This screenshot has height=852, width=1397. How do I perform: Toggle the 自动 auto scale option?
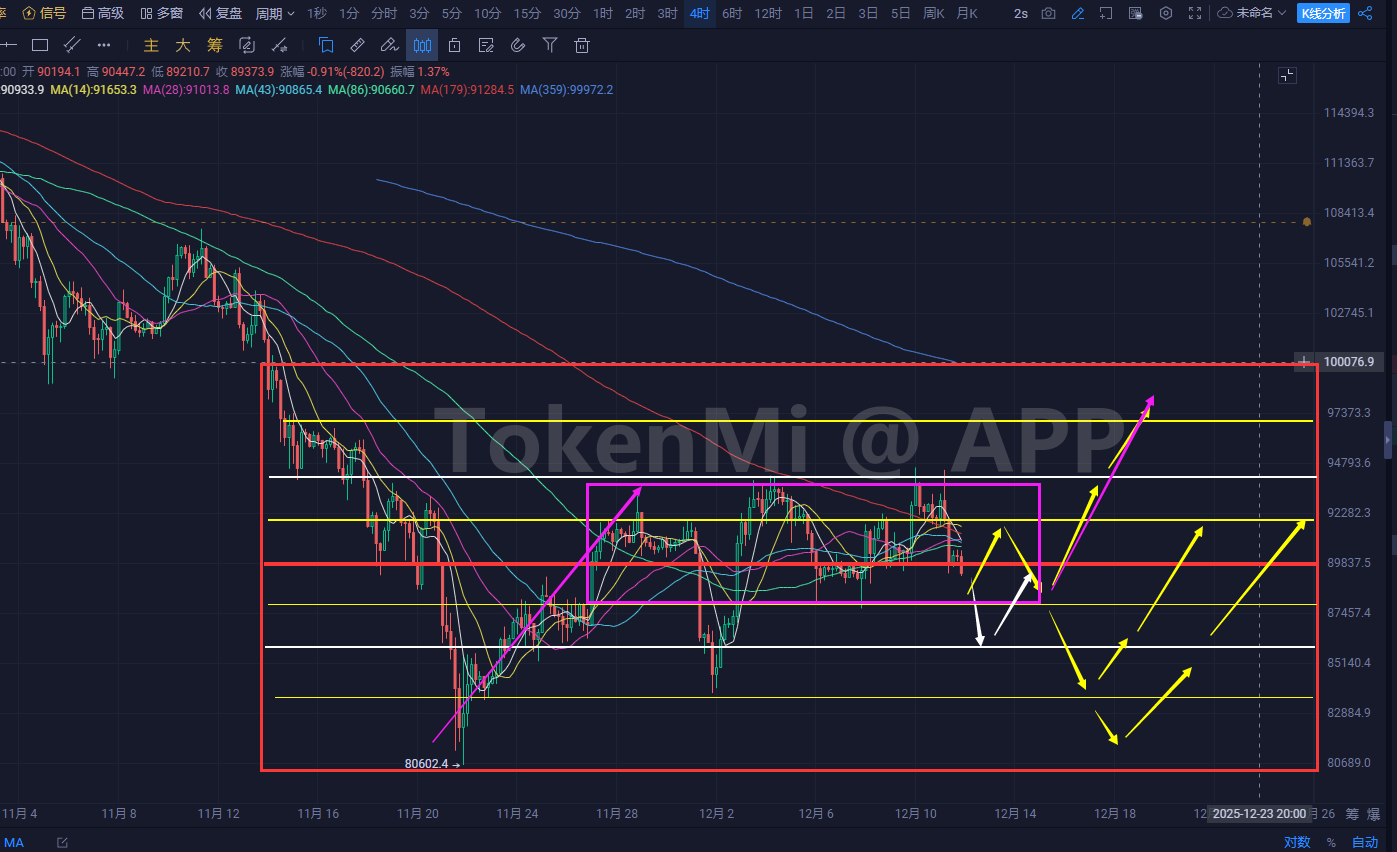(1364, 842)
